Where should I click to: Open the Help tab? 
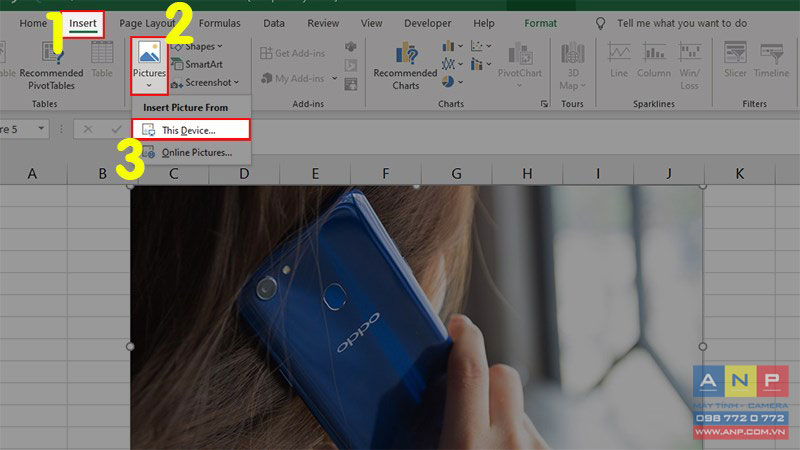483,23
